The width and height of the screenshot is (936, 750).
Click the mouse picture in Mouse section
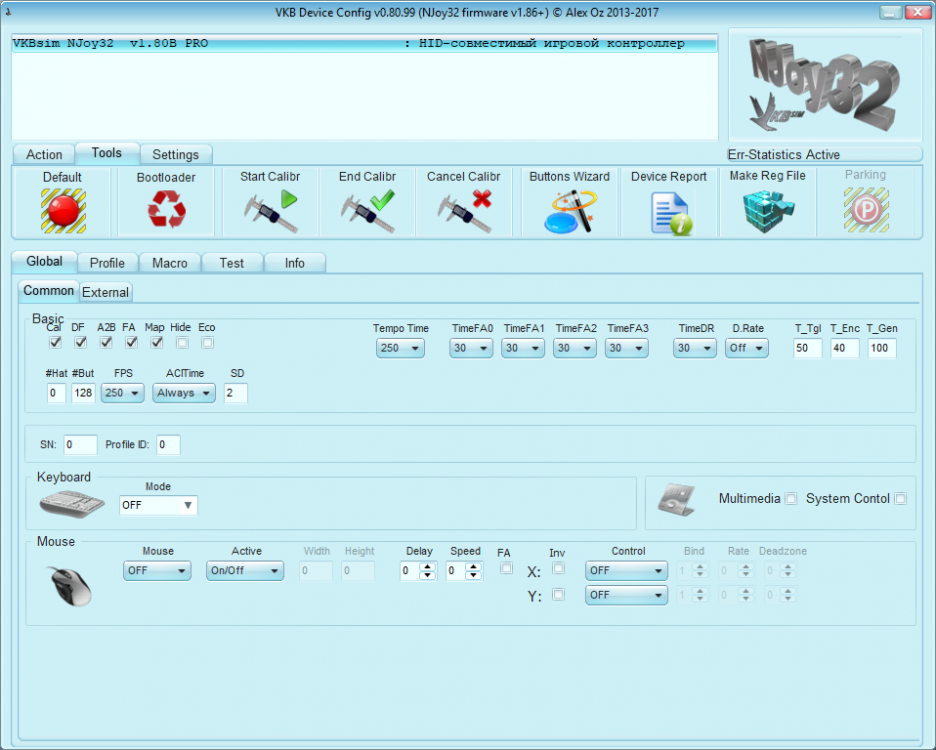pos(70,586)
